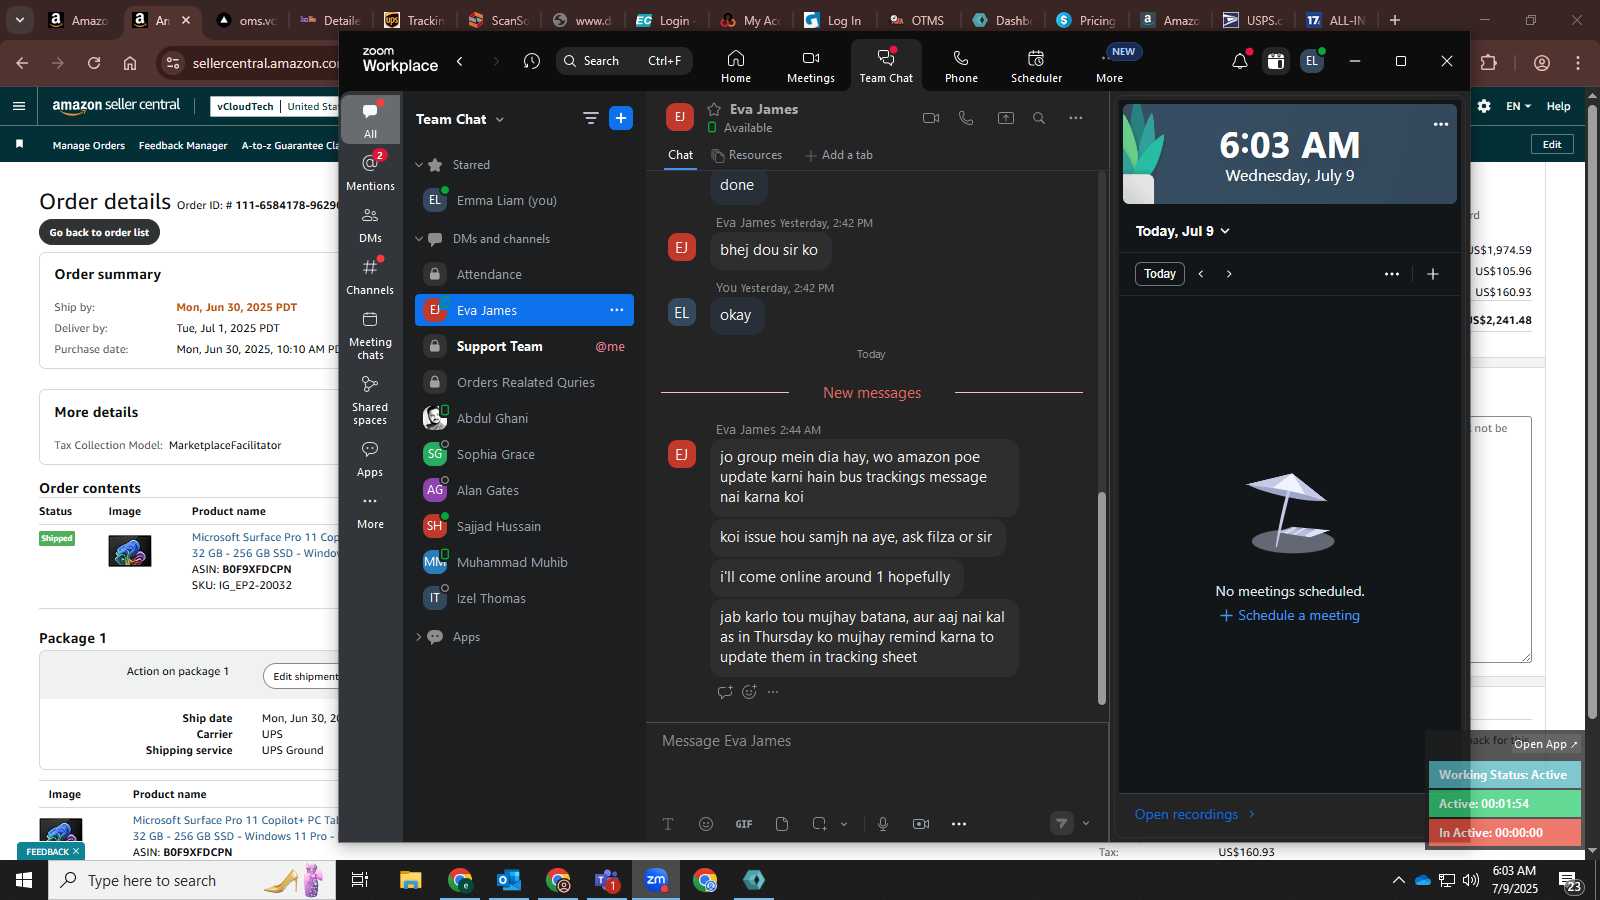Open the chat list filter icon
Image resolution: width=1600 pixels, height=900 pixels.
(x=591, y=118)
